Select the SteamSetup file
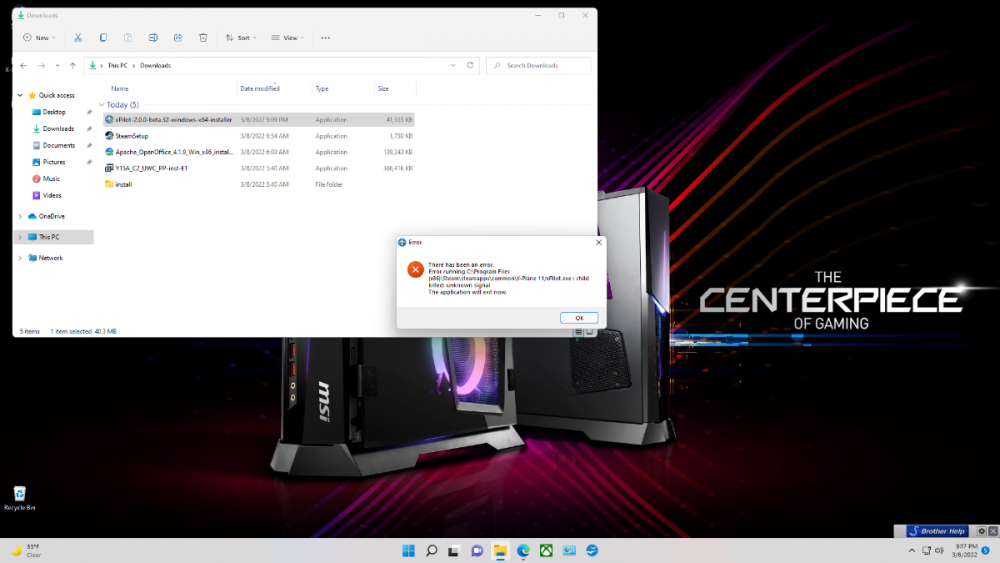The width and height of the screenshot is (1000, 563). 258,136
